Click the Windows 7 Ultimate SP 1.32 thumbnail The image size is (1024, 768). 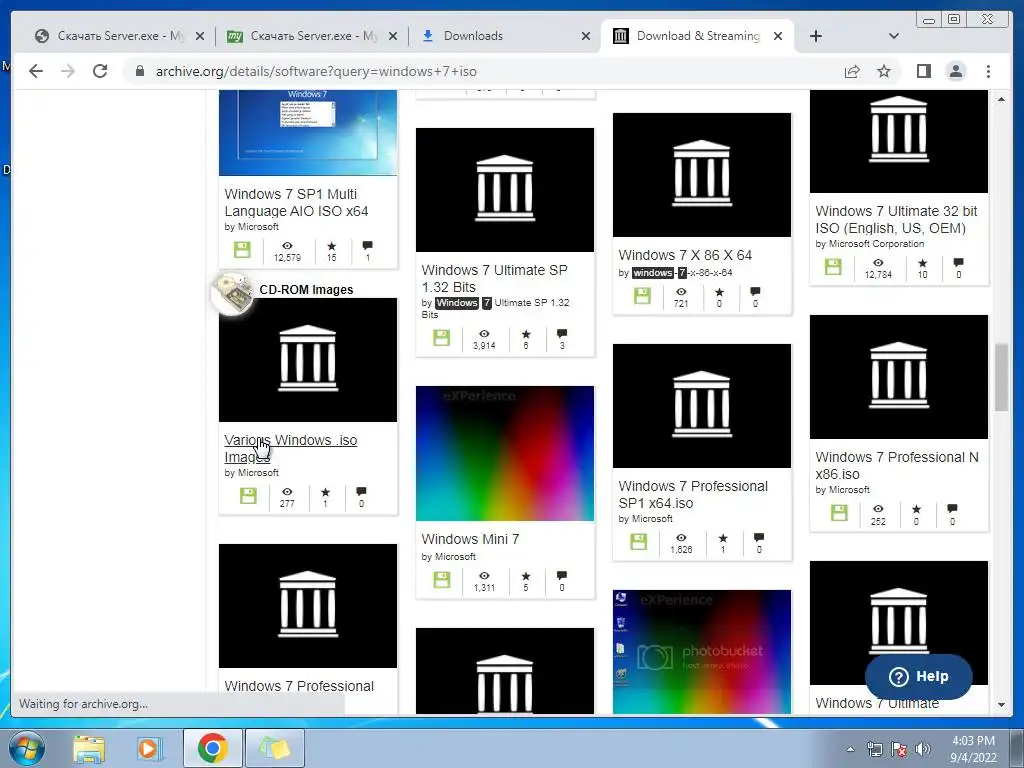point(505,189)
